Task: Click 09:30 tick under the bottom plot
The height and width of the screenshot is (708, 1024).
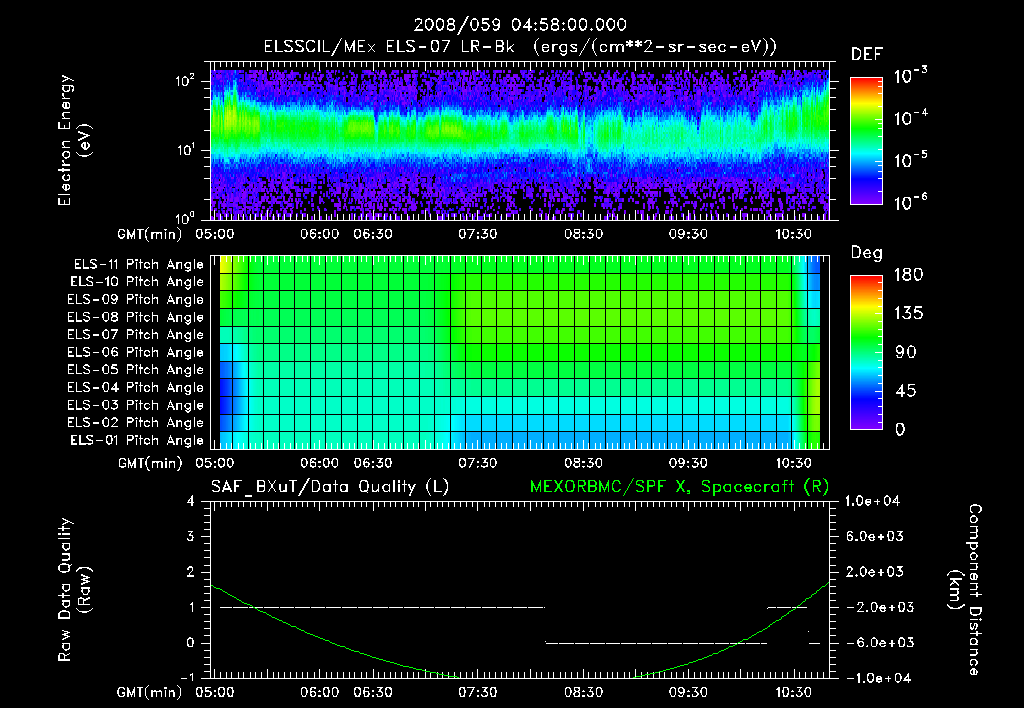Action: tap(688, 692)
